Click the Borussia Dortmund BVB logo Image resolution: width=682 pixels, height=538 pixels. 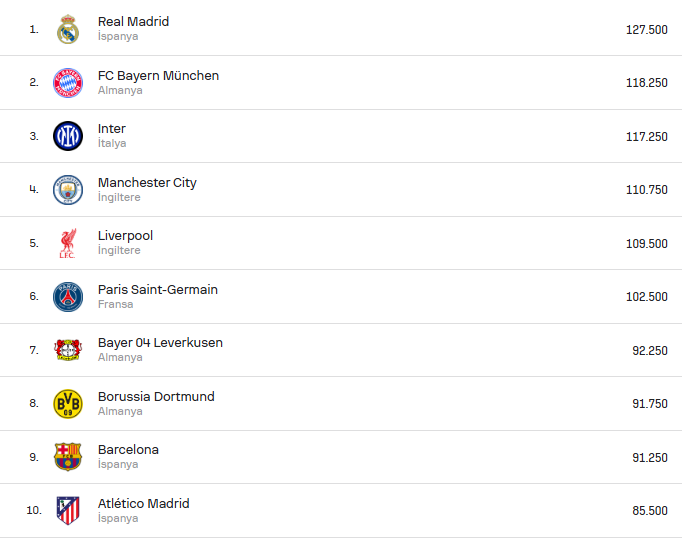point(68,404)
